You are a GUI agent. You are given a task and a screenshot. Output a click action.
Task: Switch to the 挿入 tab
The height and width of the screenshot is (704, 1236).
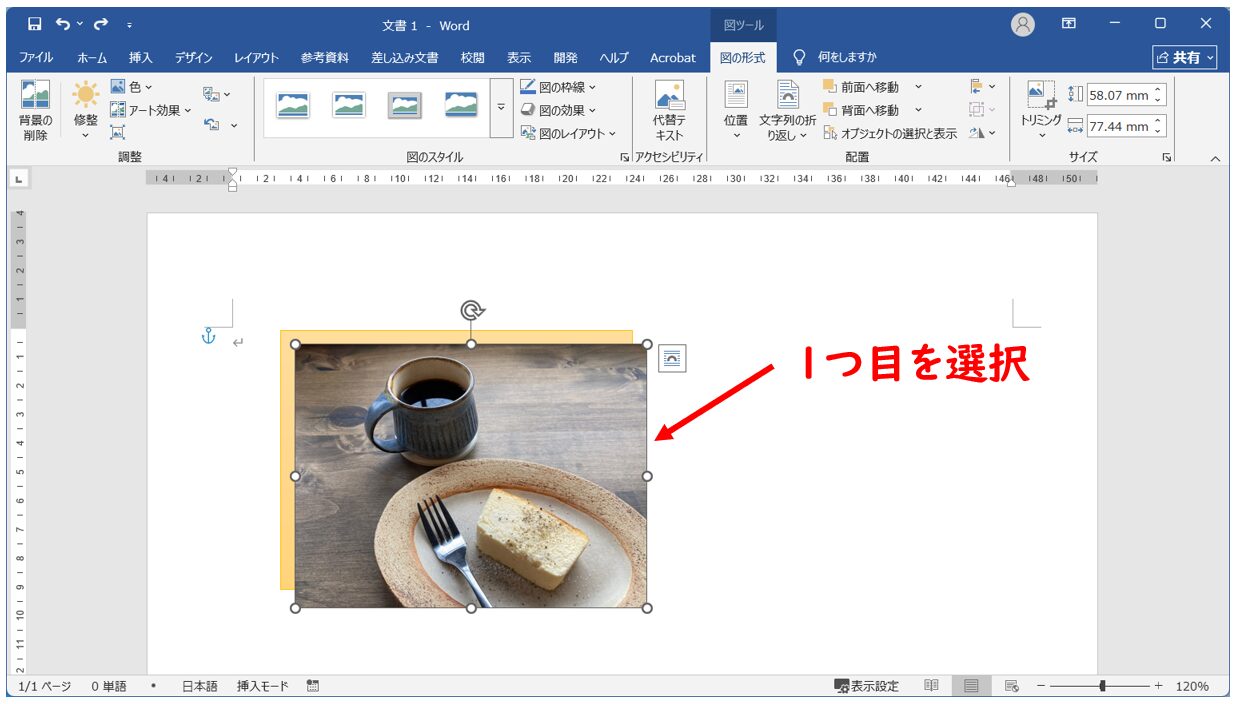140,58
